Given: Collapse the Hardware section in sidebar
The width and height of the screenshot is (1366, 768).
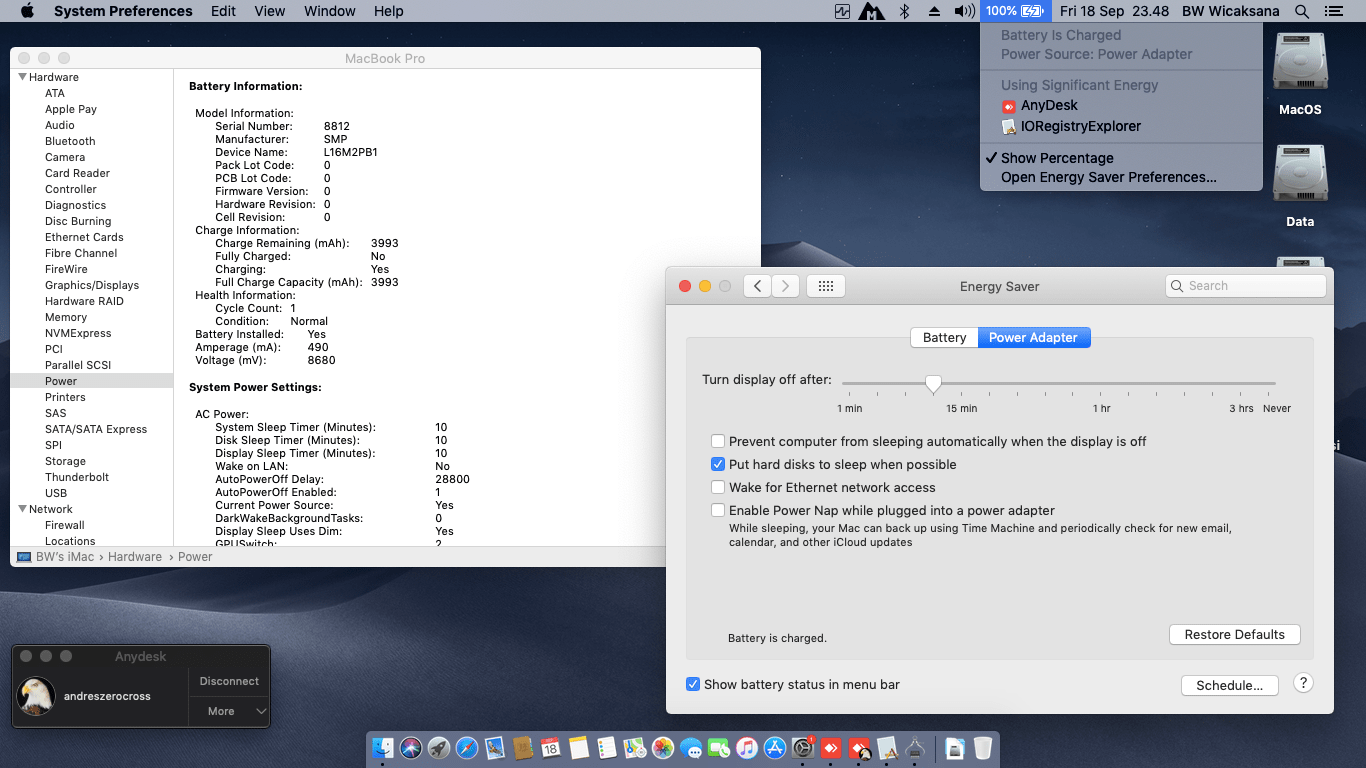Looking at the screenshot, I should point(23,77).
